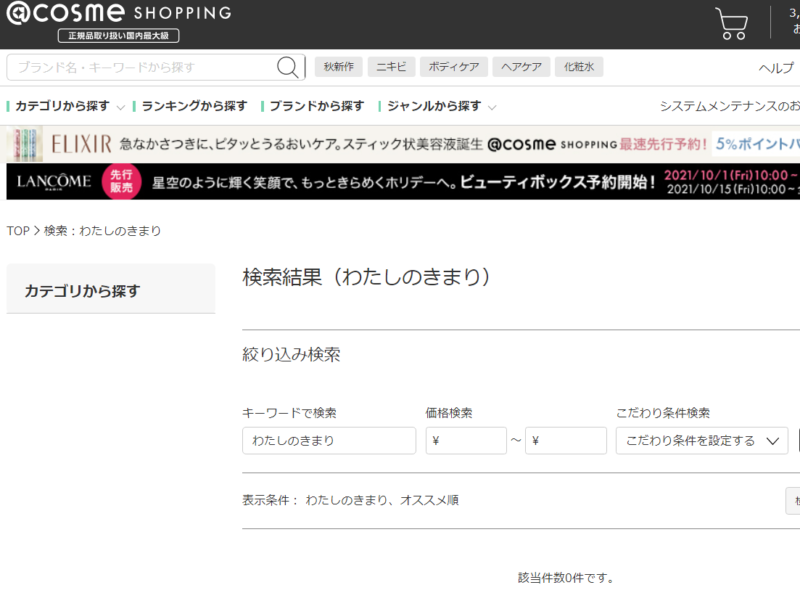Click the 検索：わたしのきまり breadcrumb text
The height and width of the screenshot is (593, 800).
click(103, 231)
